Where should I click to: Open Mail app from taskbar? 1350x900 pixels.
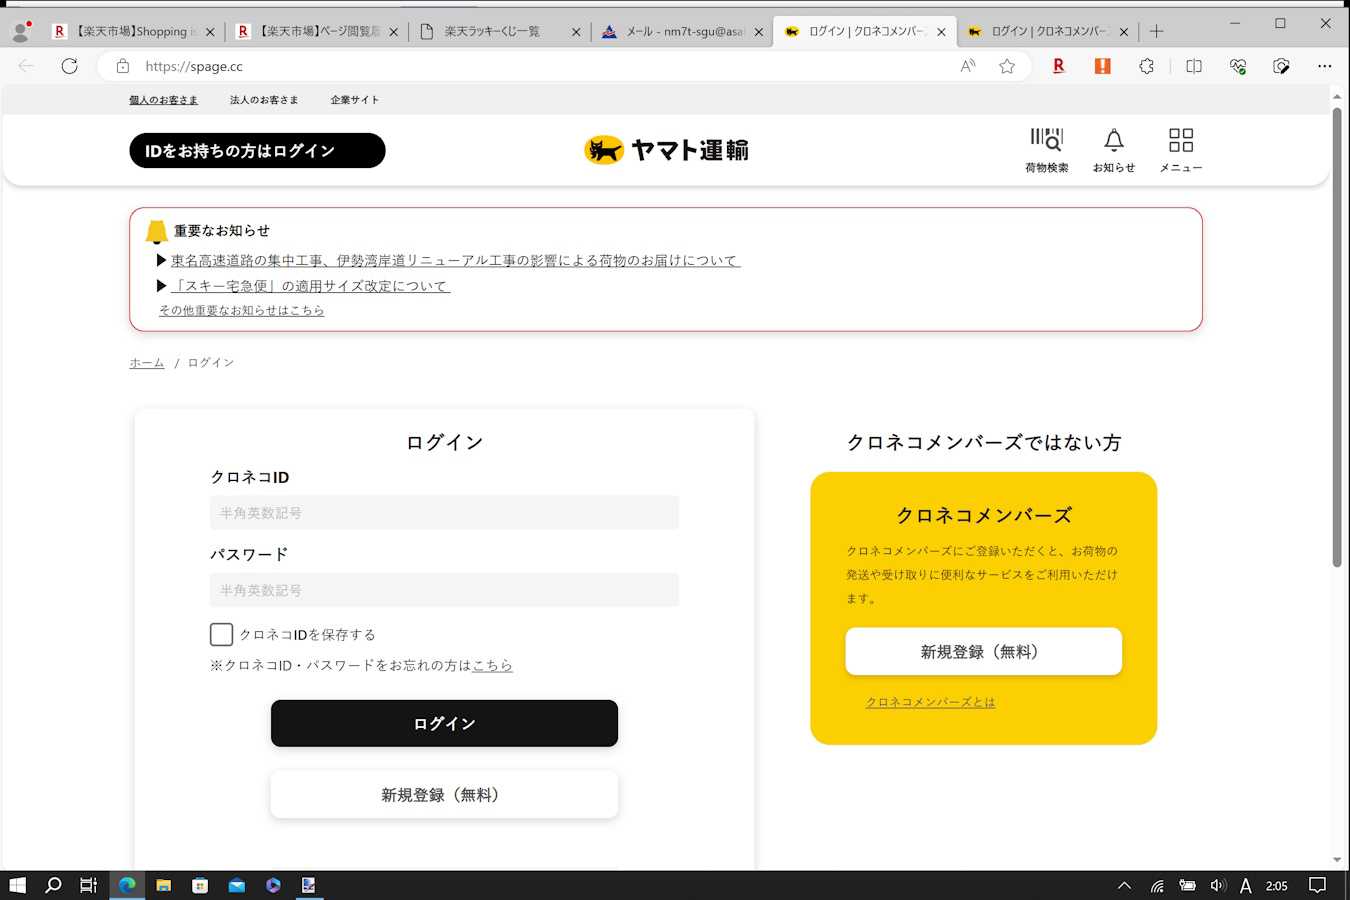pos(237,885)
